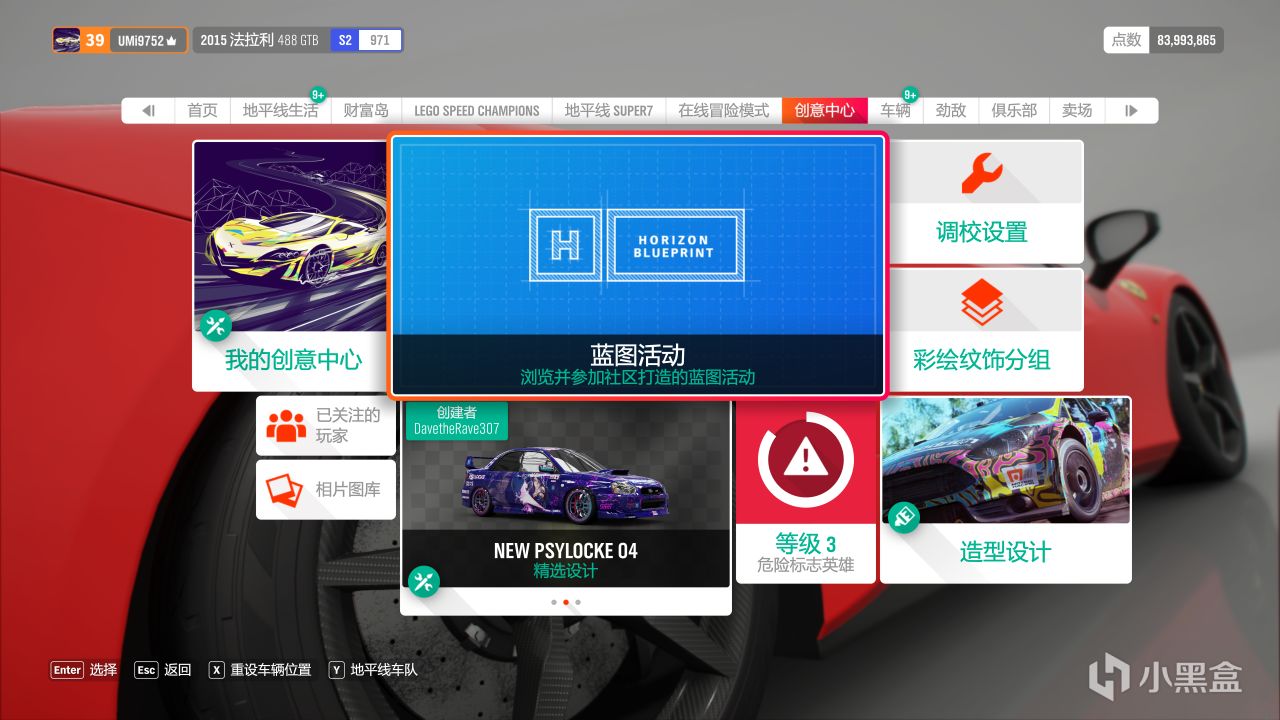1280x720 pixels.
Task: Click the 返回 prompt label
Action: [177, 670]
